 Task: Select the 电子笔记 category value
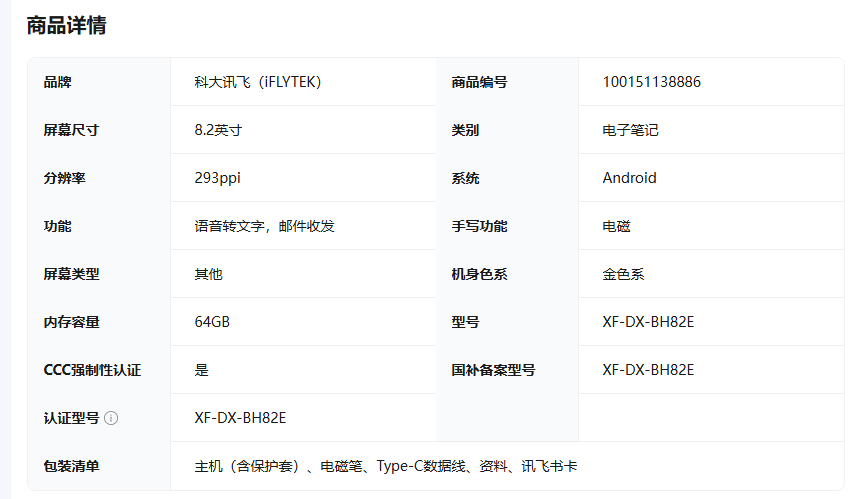630,130
